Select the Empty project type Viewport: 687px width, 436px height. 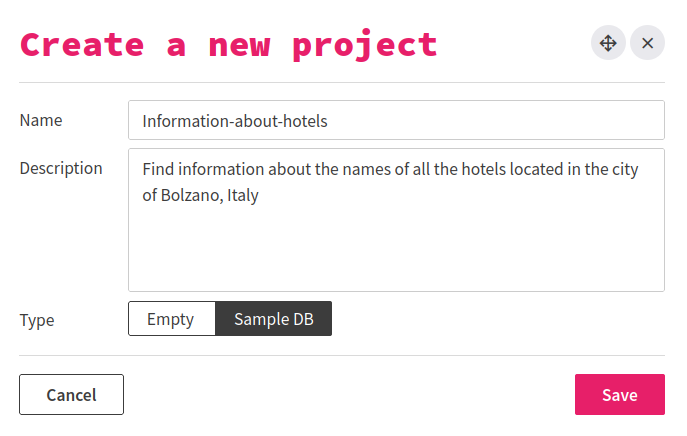[x=172, y=320]
